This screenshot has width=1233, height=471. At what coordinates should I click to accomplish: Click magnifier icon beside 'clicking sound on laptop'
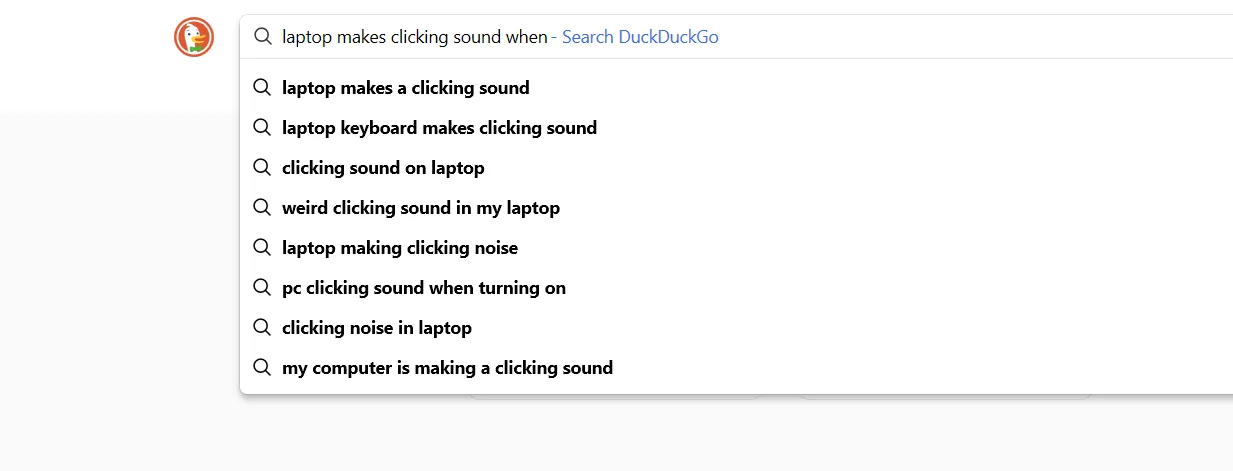(263, 168)
